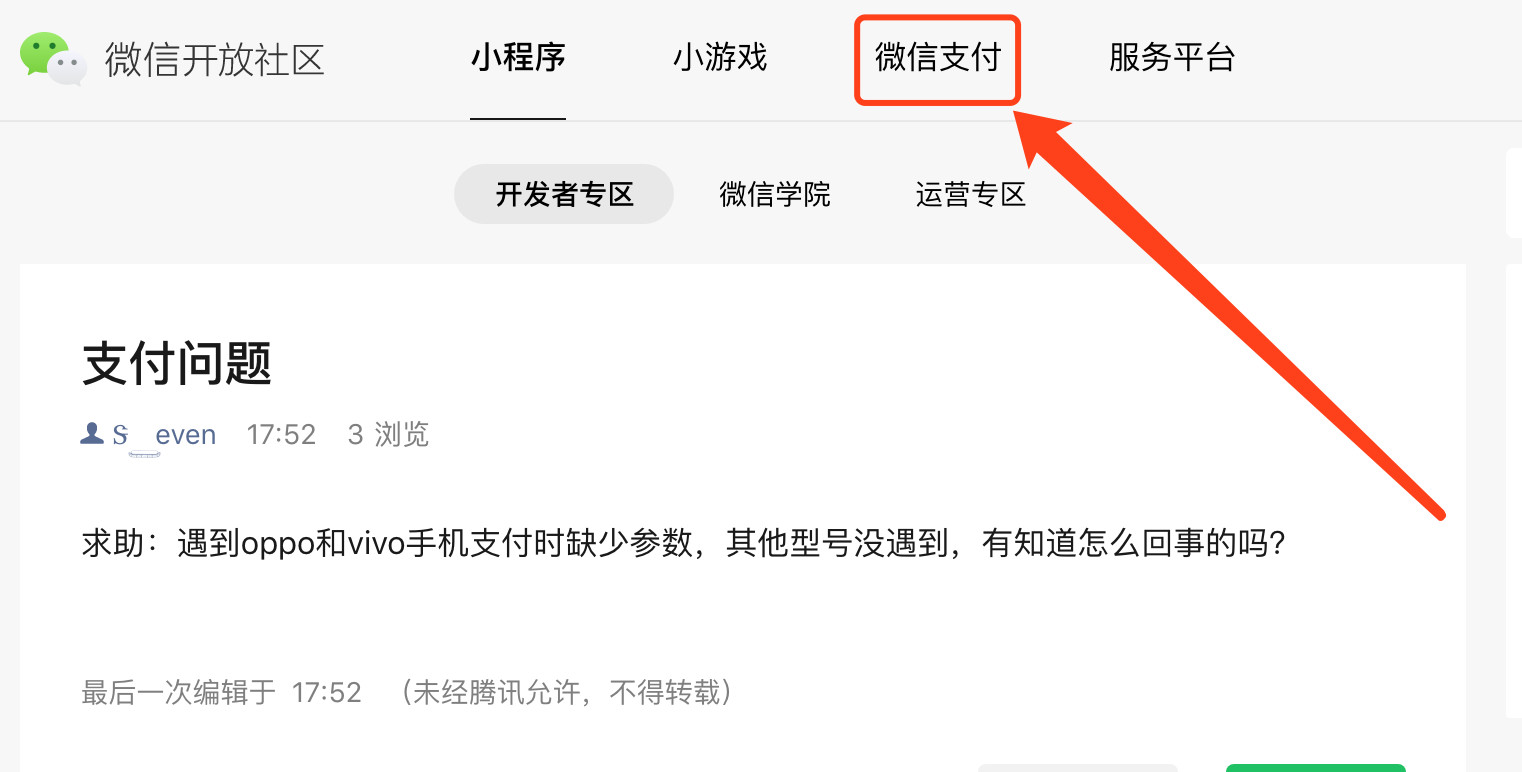Screen dimensions: 1522x772
Task: Go to the 服务平台 tab
Action: [x=1172, y=57]
